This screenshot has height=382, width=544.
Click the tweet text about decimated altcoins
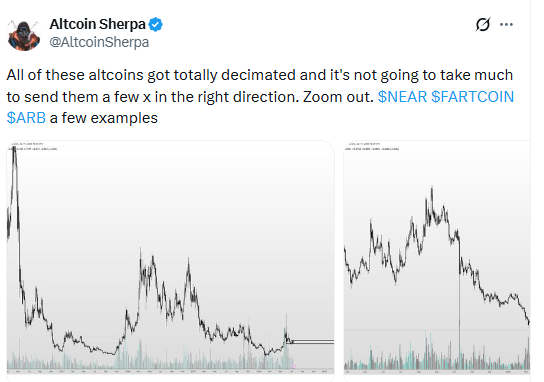coord(260,96)
